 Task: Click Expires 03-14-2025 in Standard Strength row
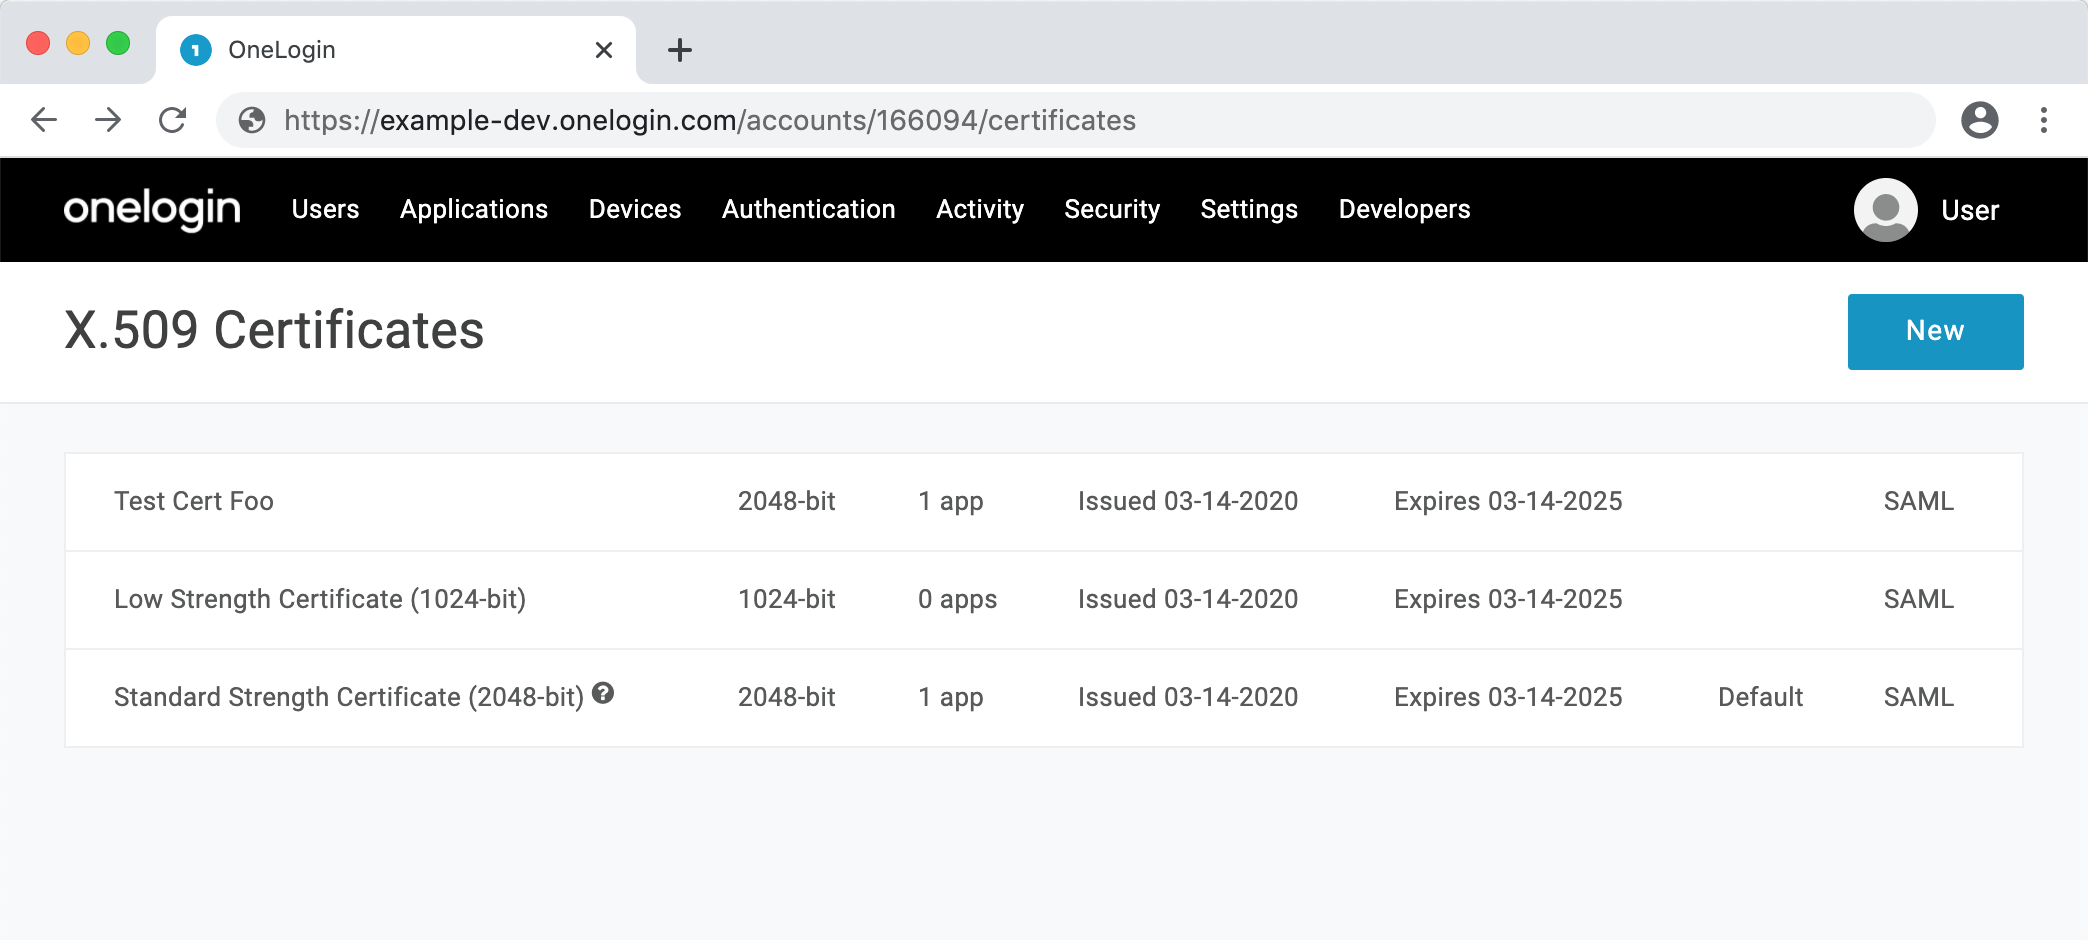coord(1509,698)
